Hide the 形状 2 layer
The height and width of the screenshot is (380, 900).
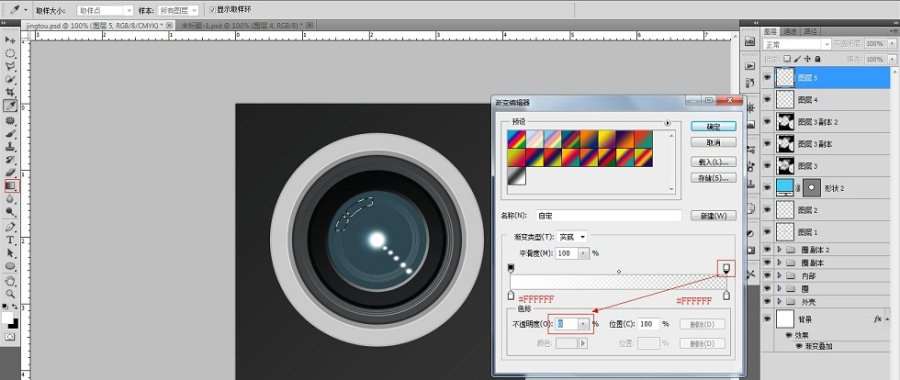(767, 188)
